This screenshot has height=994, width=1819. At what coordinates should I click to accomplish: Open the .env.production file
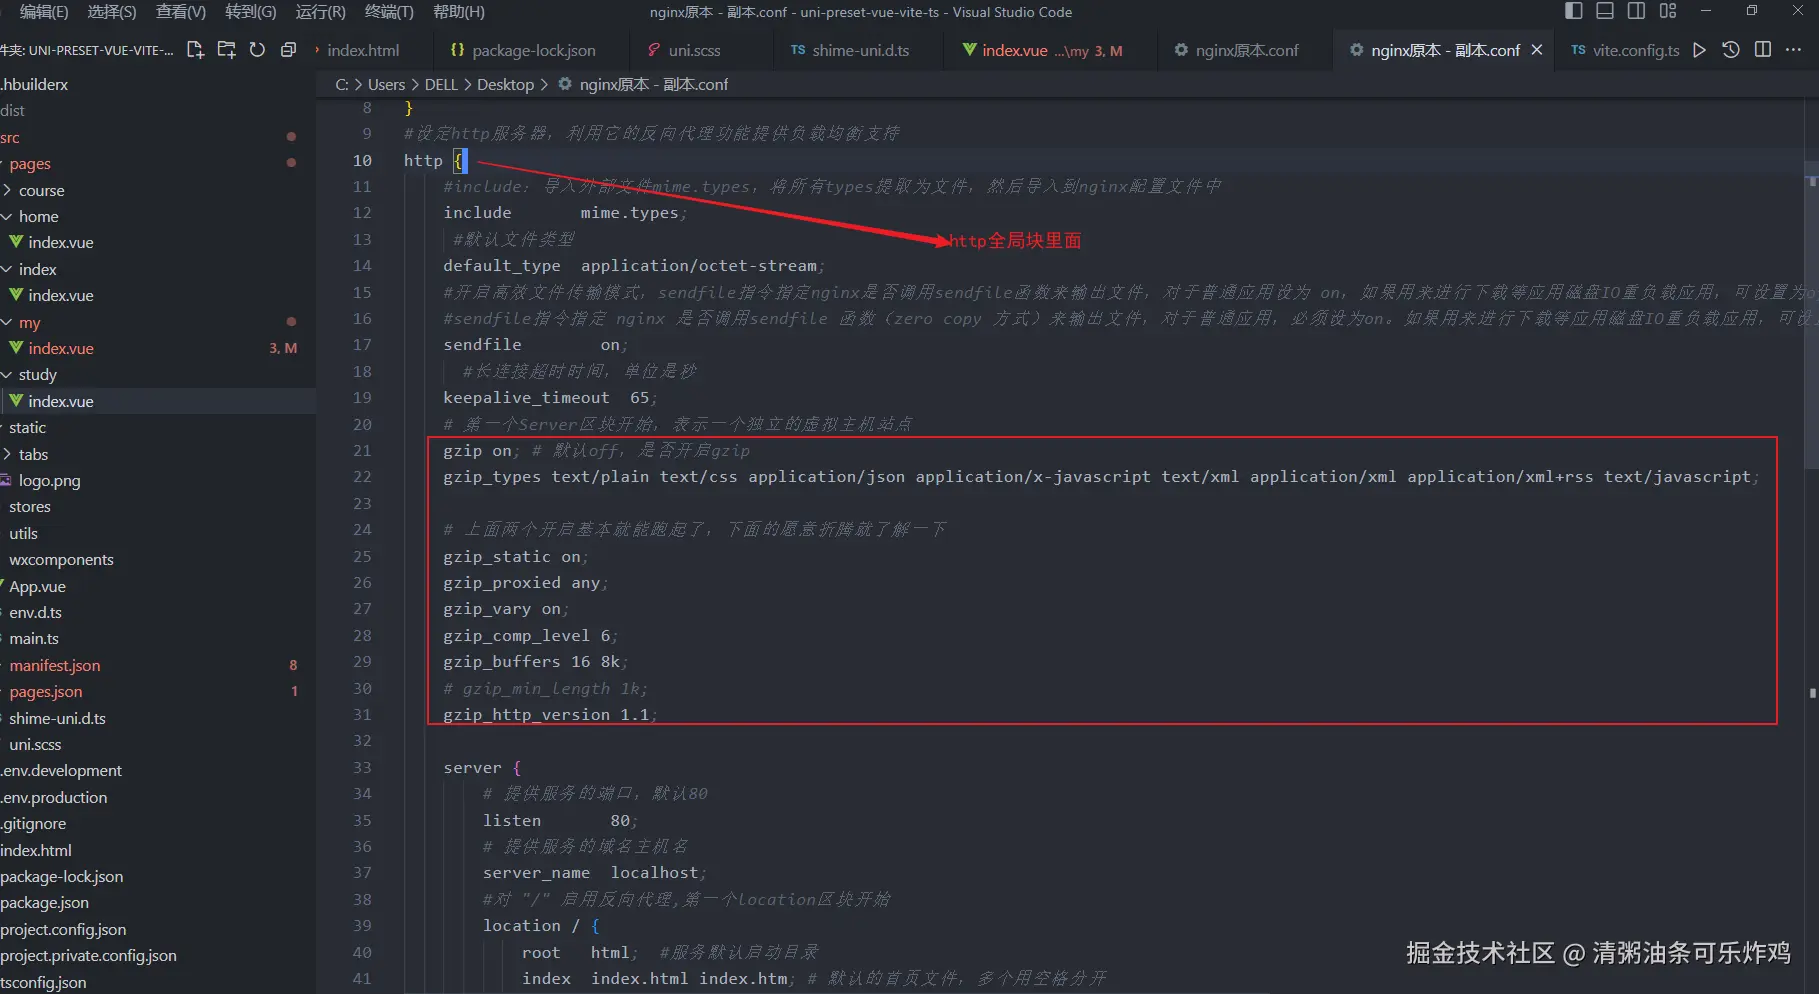point(54,797)
